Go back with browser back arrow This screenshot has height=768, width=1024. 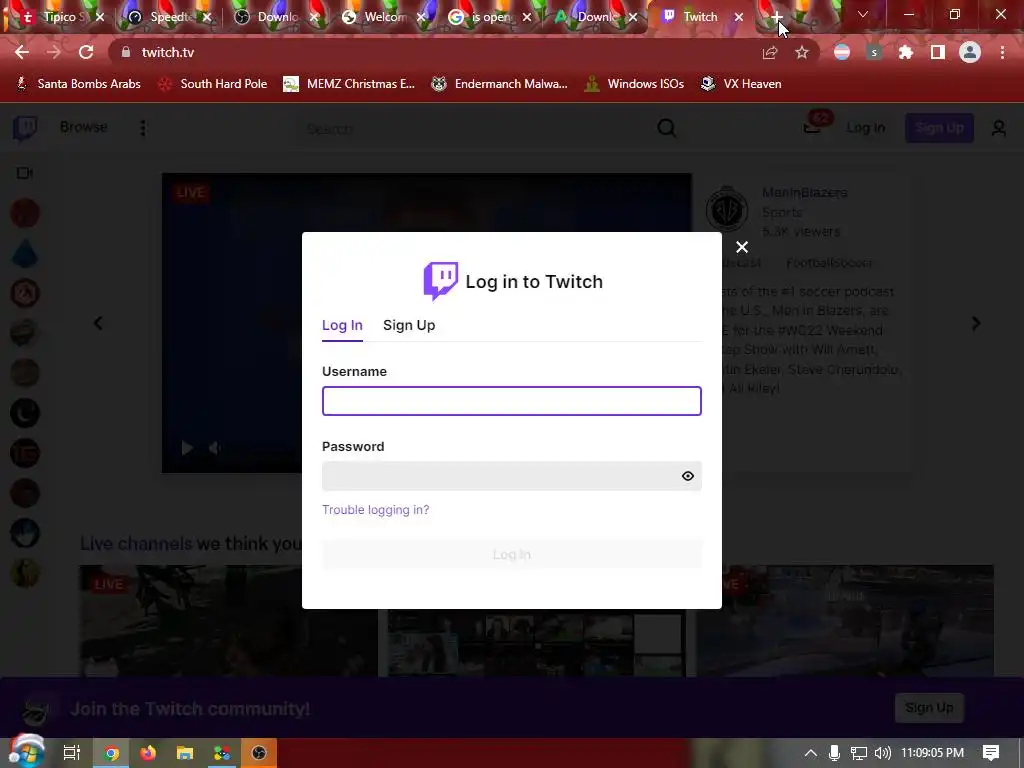[22, 52]
